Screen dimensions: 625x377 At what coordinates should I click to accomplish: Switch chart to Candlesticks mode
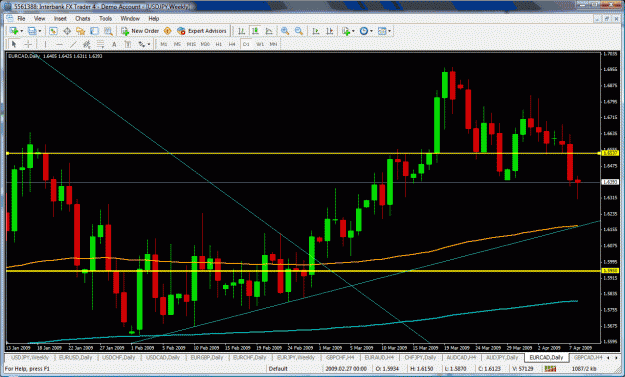pos(255,31)
